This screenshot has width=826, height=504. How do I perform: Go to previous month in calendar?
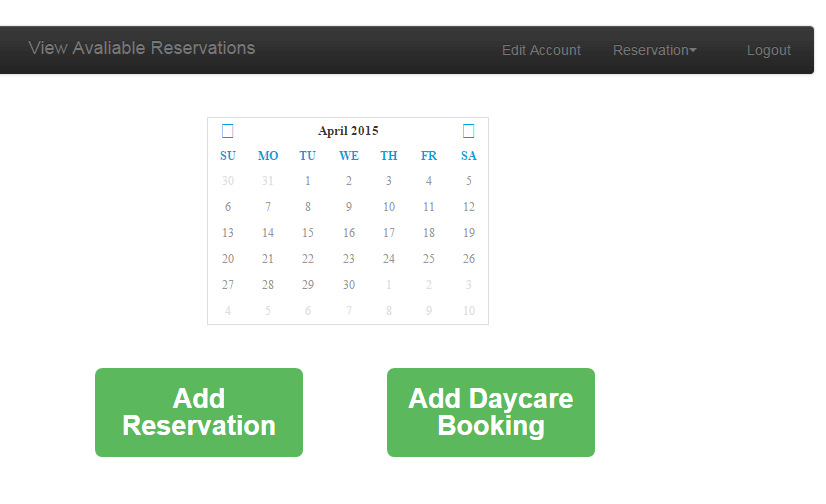[228, 131]
